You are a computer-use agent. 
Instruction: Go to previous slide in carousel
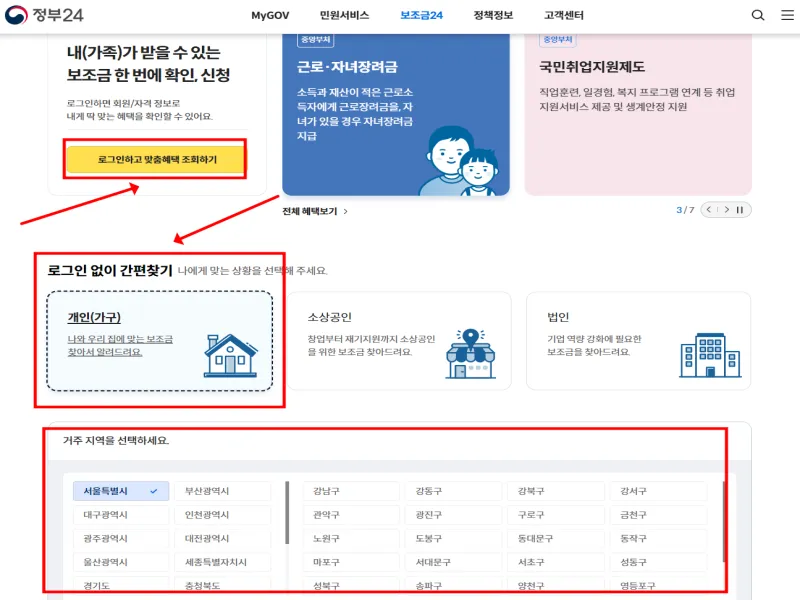710,210
